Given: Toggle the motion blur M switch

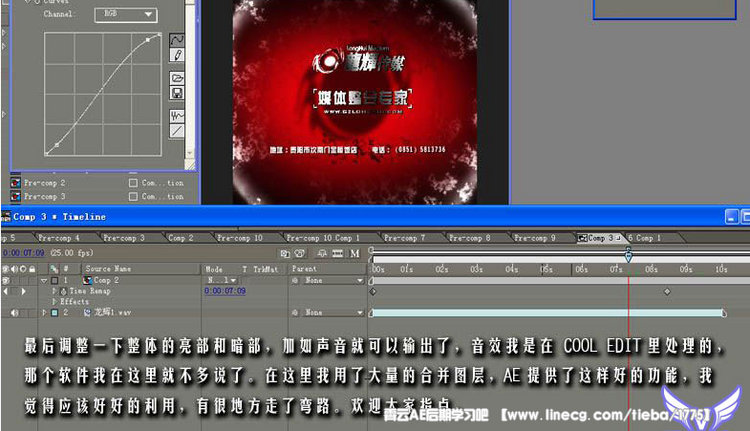Looking at the screenshot, I should [354, 254].
